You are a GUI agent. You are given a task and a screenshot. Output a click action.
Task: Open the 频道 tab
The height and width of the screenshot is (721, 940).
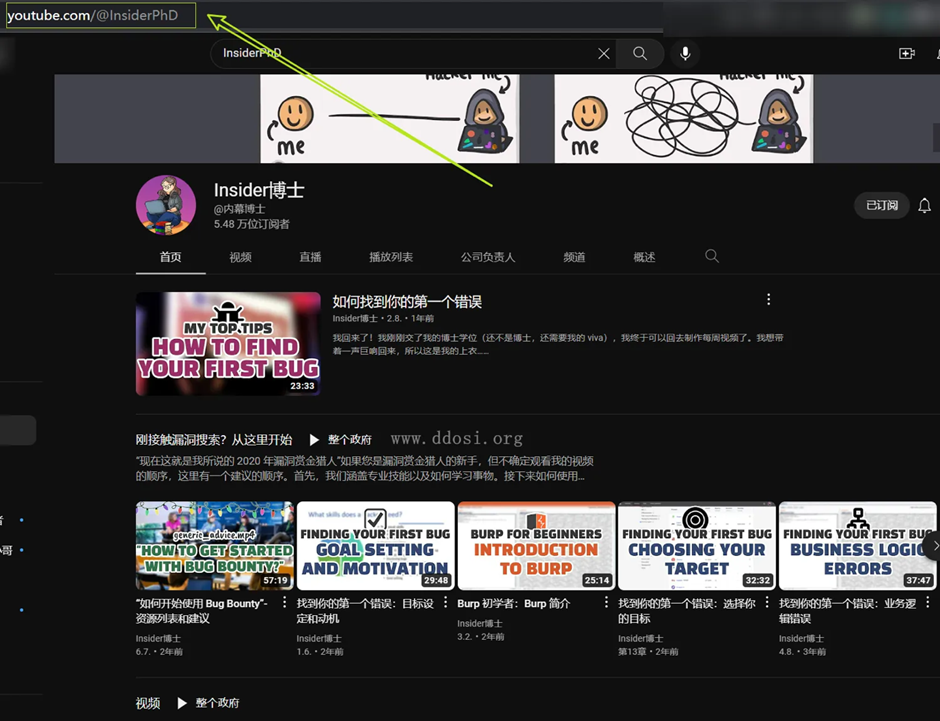click(574, 257)
